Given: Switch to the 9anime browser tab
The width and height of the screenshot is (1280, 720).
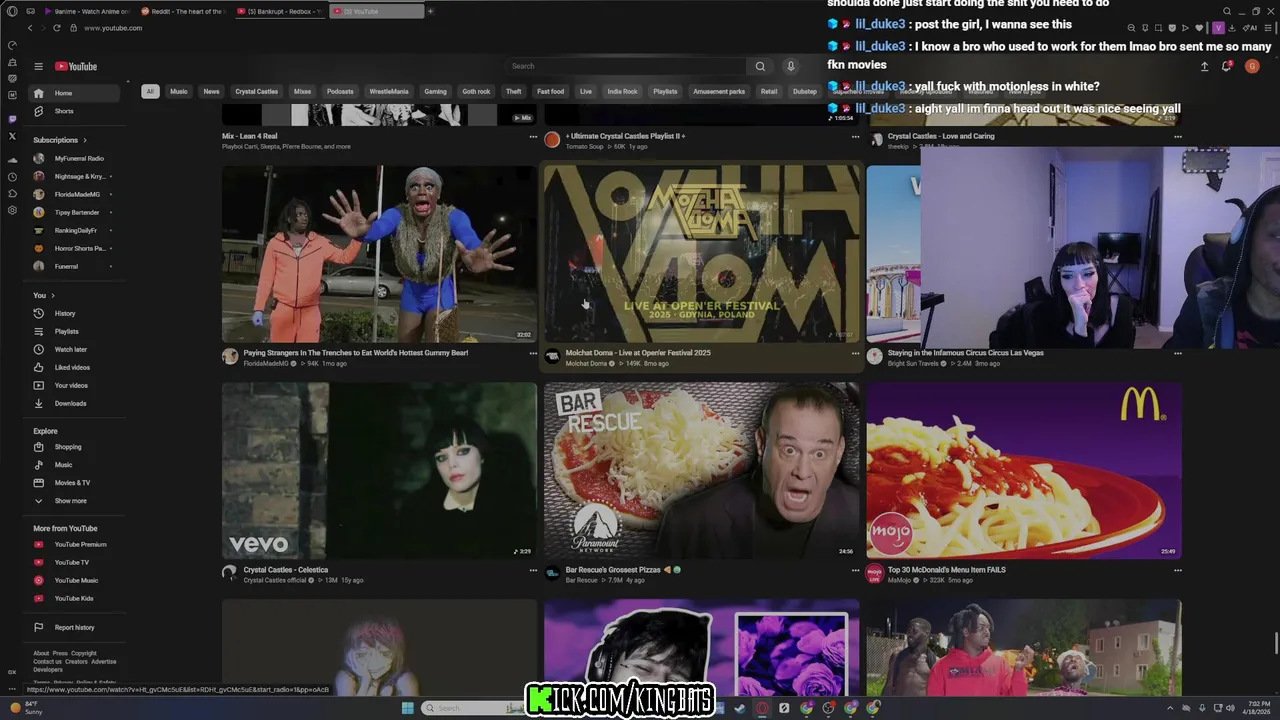Looking at the screenshot, I should pos(88,11).
